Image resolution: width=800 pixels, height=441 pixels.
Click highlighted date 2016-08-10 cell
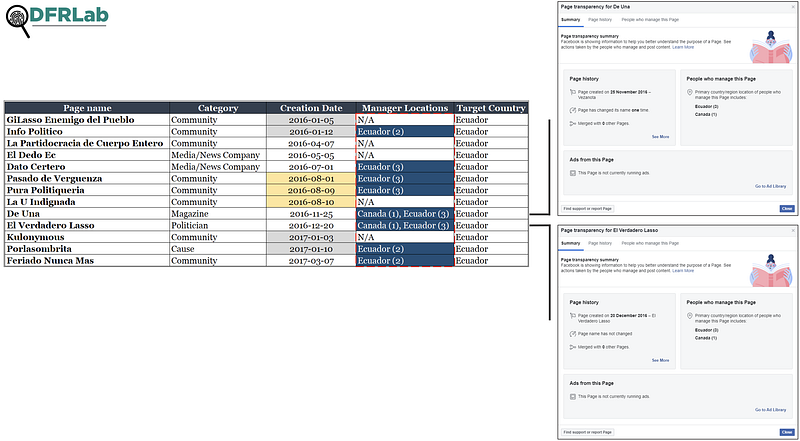pos(311,202)
